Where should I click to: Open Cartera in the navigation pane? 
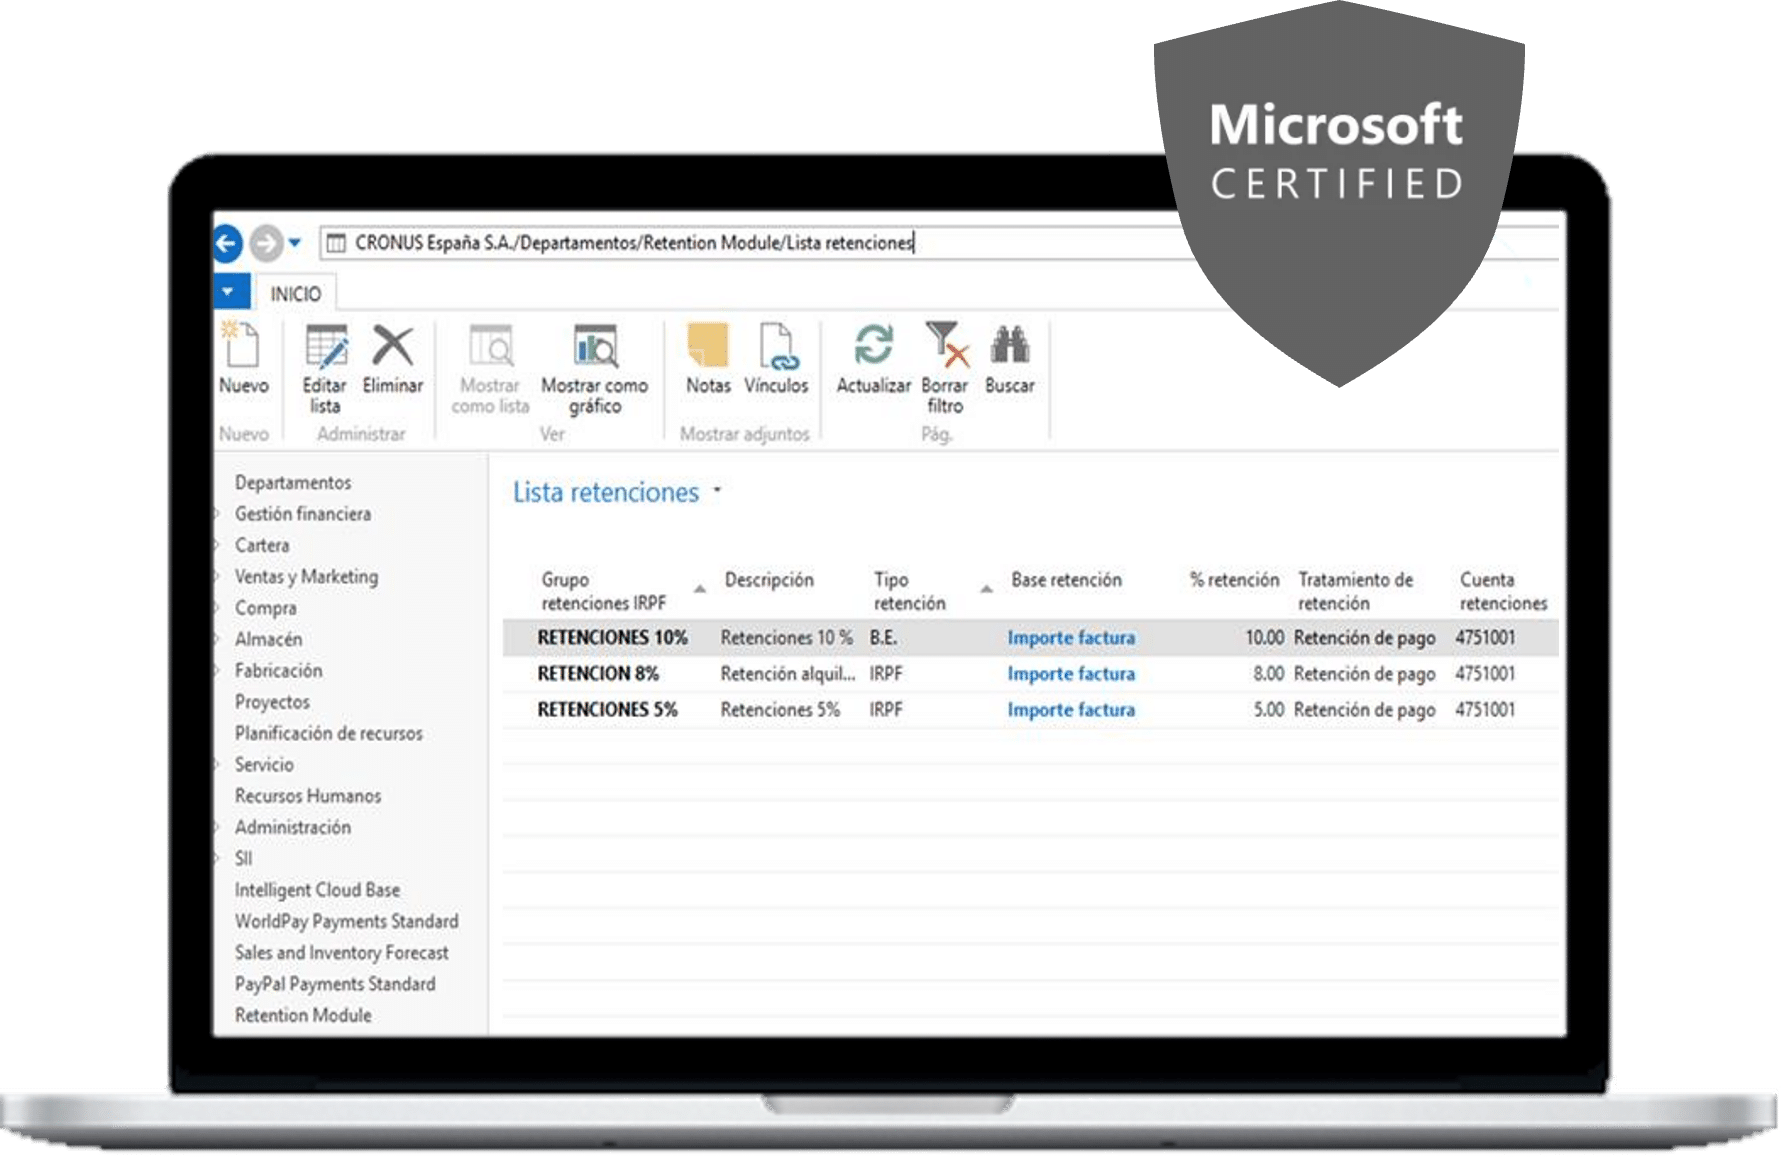pyautogui.click(x=262, y=545)
